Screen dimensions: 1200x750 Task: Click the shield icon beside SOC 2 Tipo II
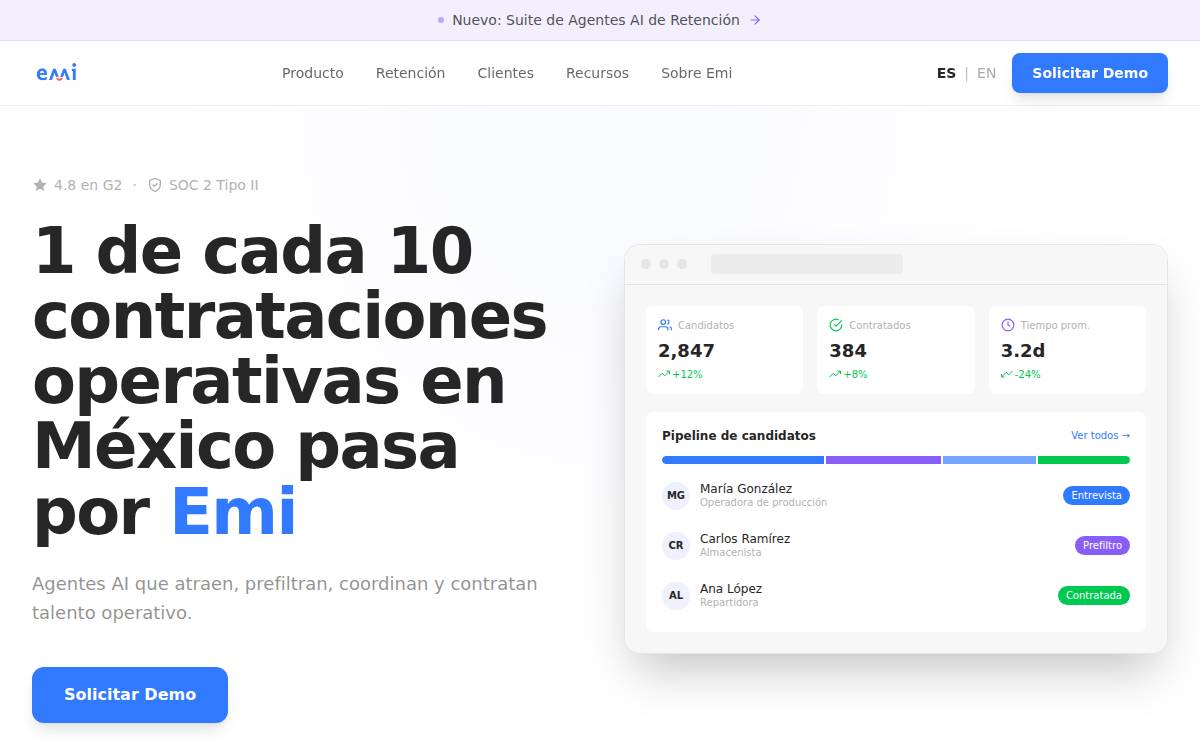tap(155, 185)
